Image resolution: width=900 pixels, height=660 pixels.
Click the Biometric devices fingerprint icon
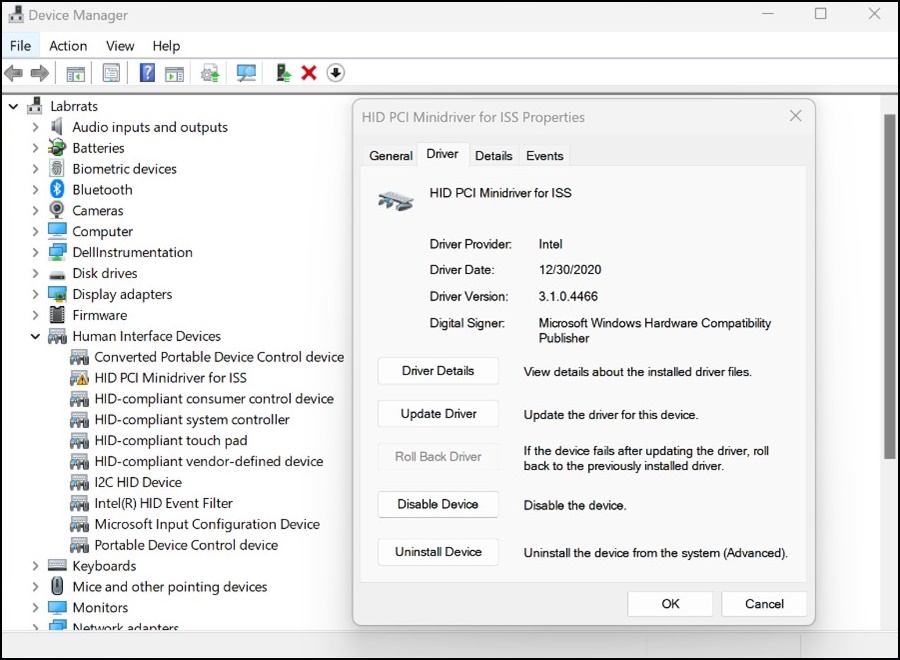point(57,169)
